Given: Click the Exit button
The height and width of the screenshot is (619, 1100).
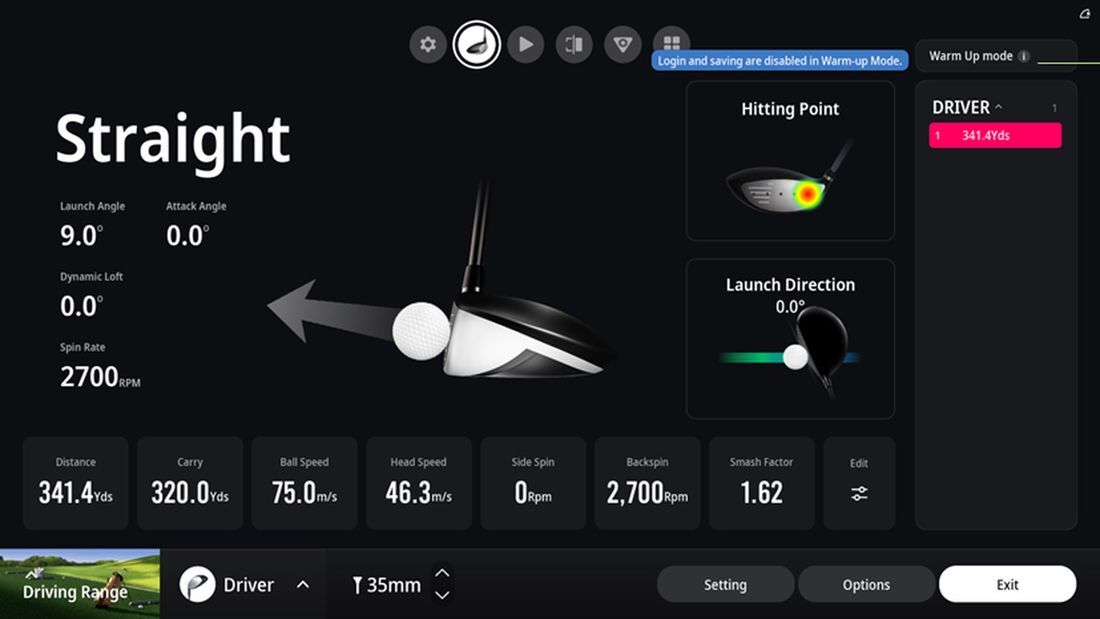Looking at the screenshot, I should (1007, 584).
